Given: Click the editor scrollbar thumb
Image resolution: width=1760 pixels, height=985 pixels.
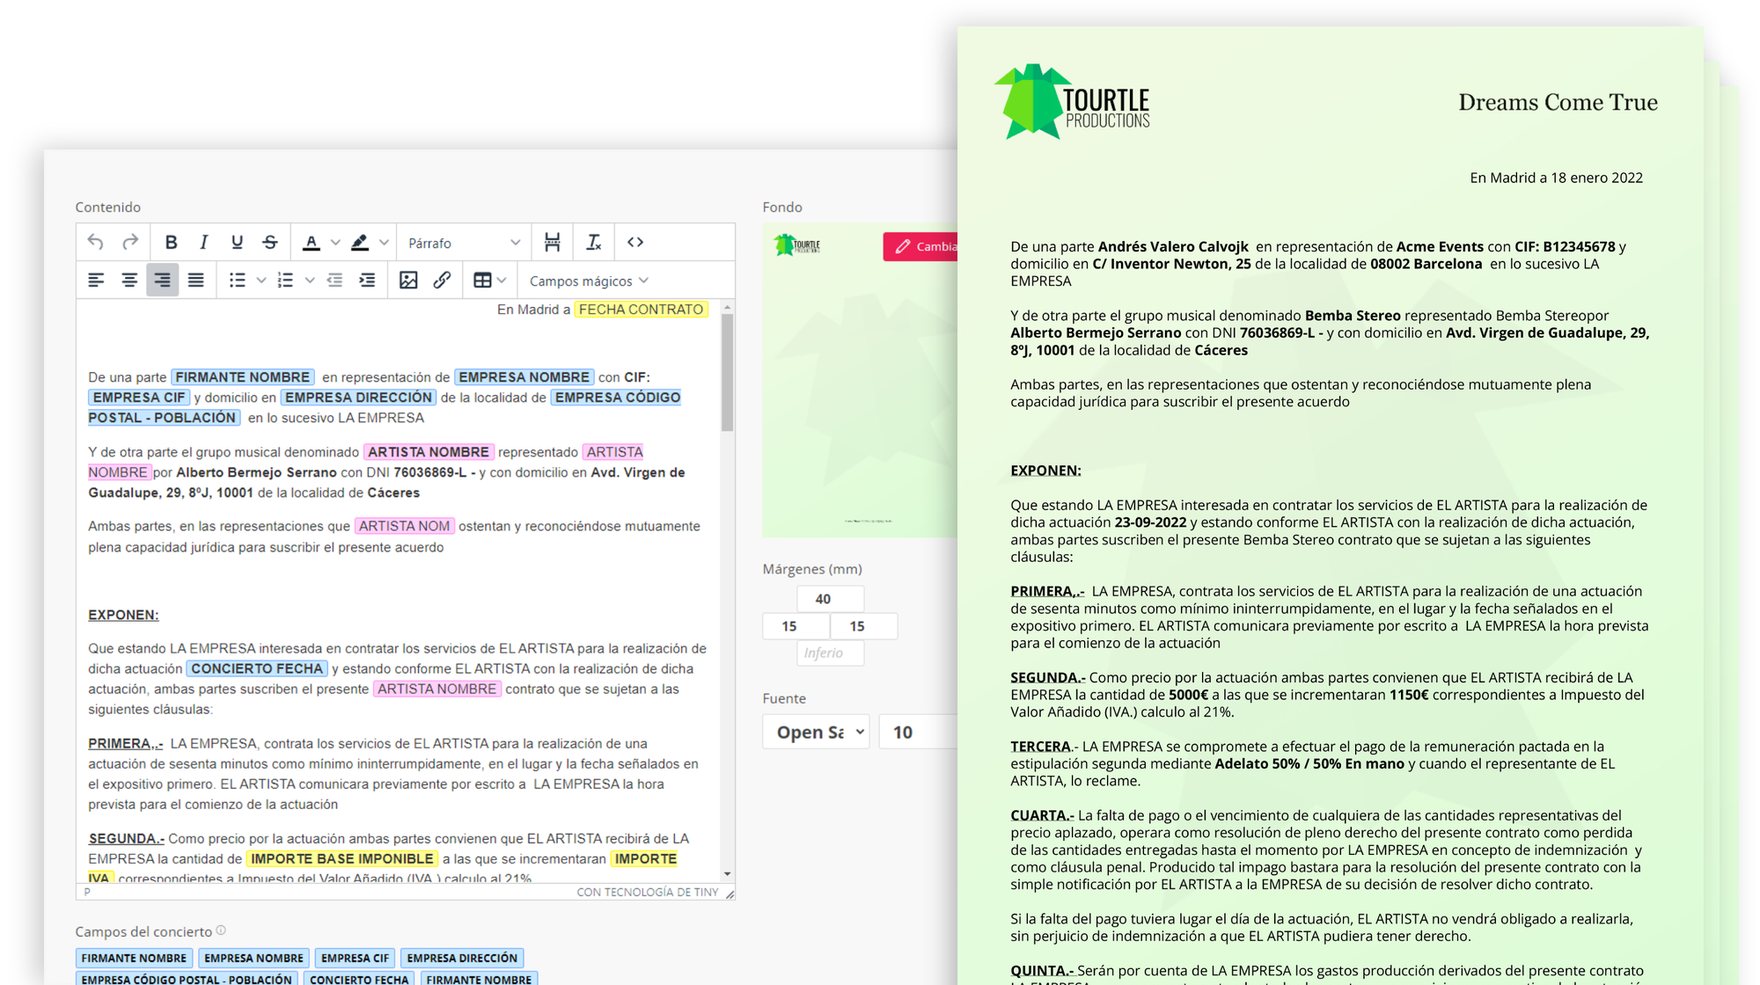Looking at the screenshot, I should [727, 372].
